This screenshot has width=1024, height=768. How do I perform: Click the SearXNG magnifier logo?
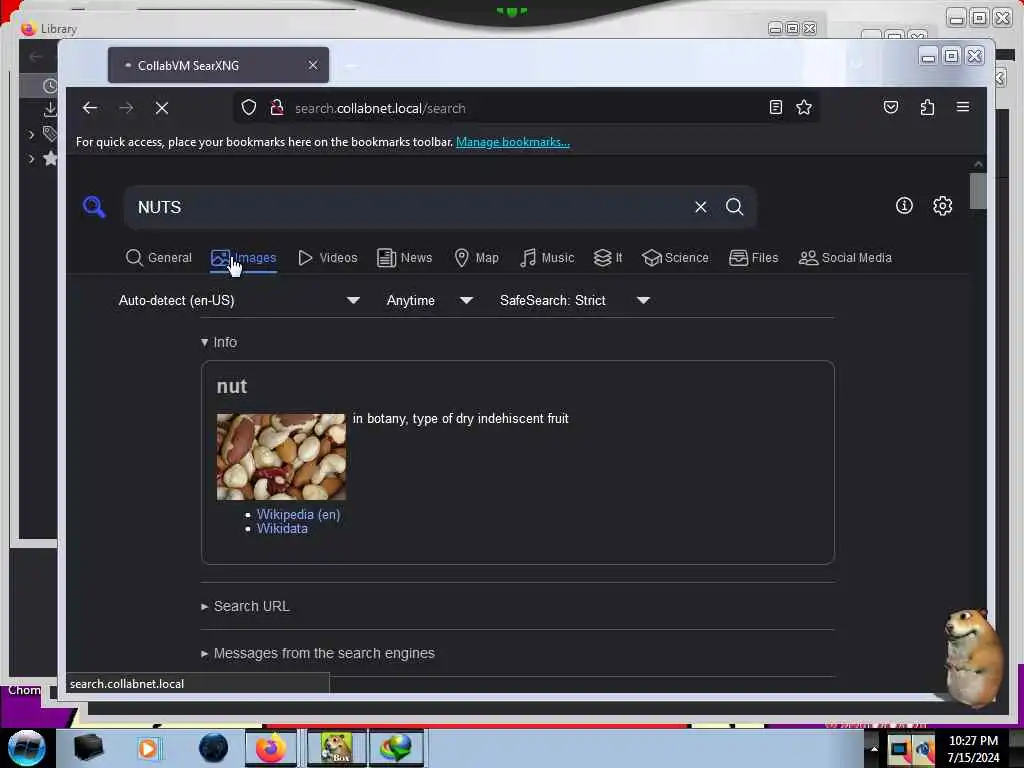[94, 207]
